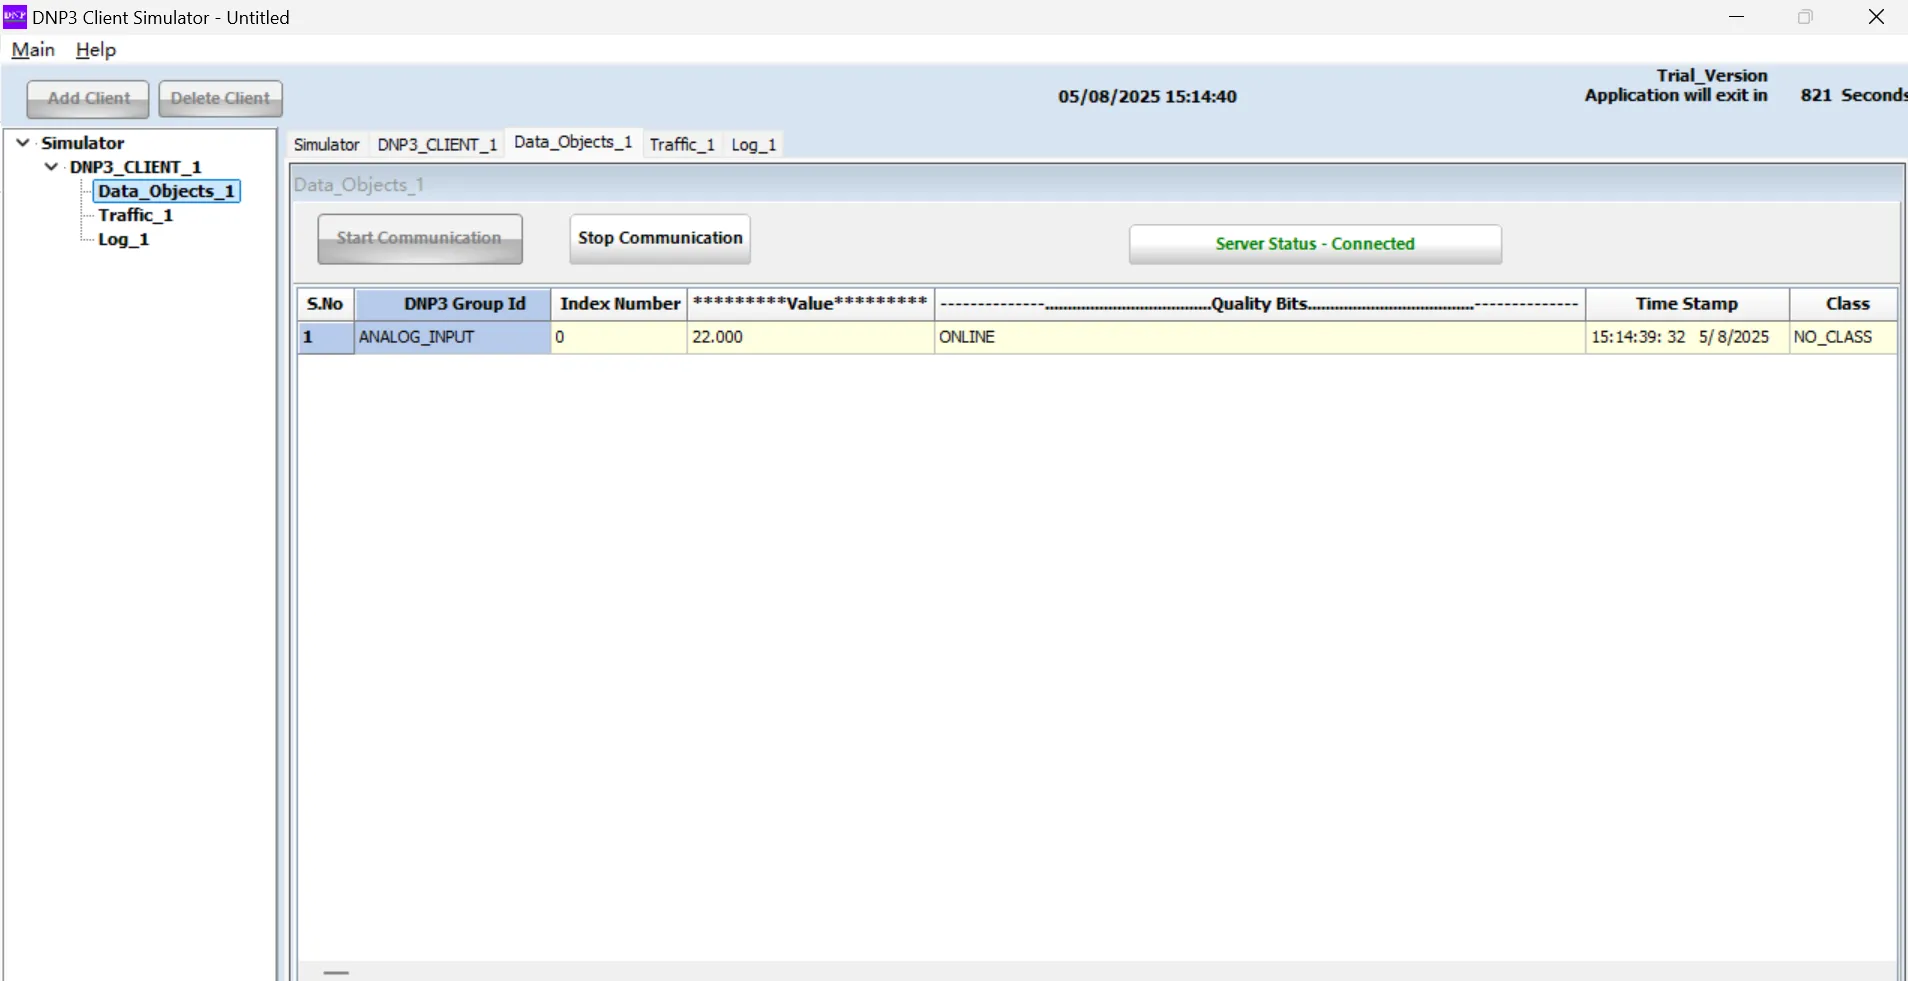Click the Time Stamp column header
Screen dimensions: 1908x981
coord(1687,304)
